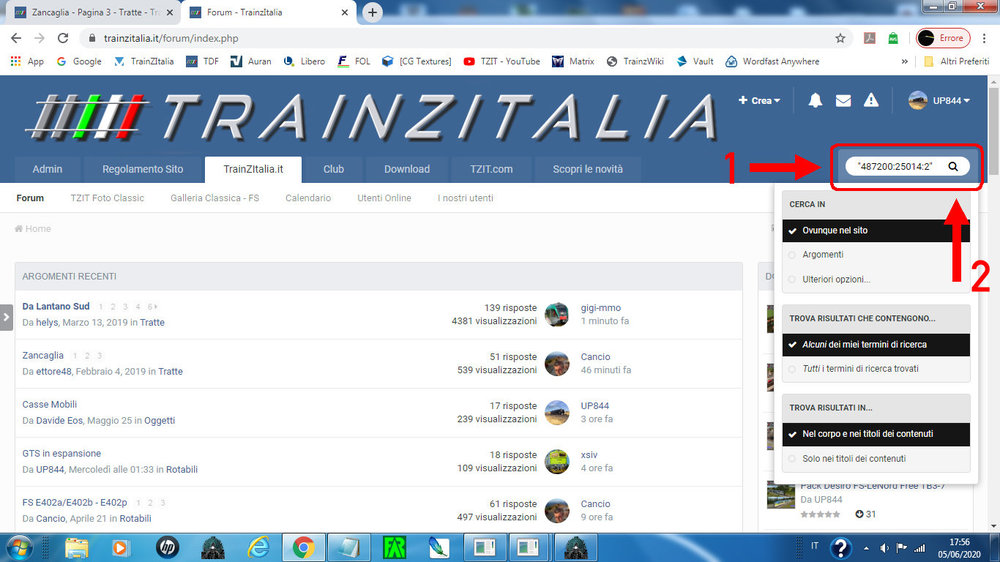The width and height of the screenshot is (1000, 562).
Task: Click the PDF extension icon in toolbar
Action: pos(869,38)
